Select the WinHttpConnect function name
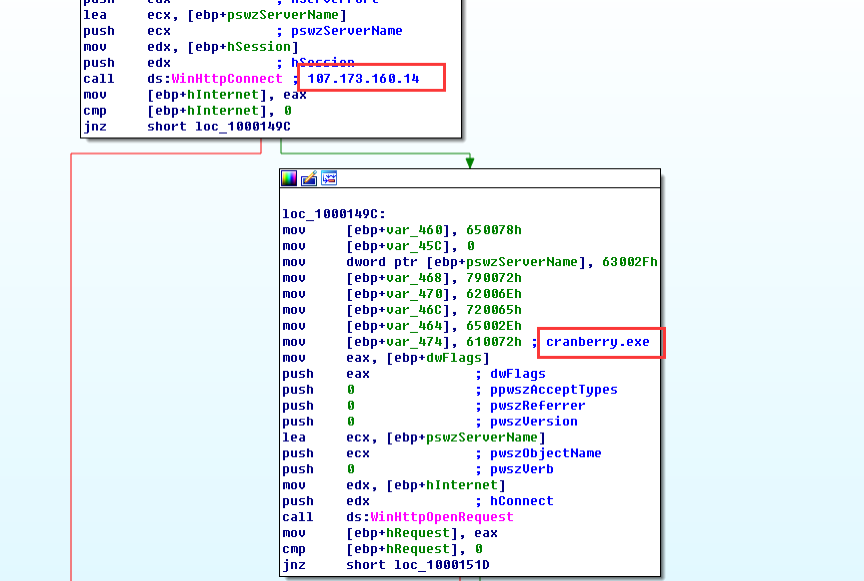Viewport: 864px width, 581px height. point(226,79)
